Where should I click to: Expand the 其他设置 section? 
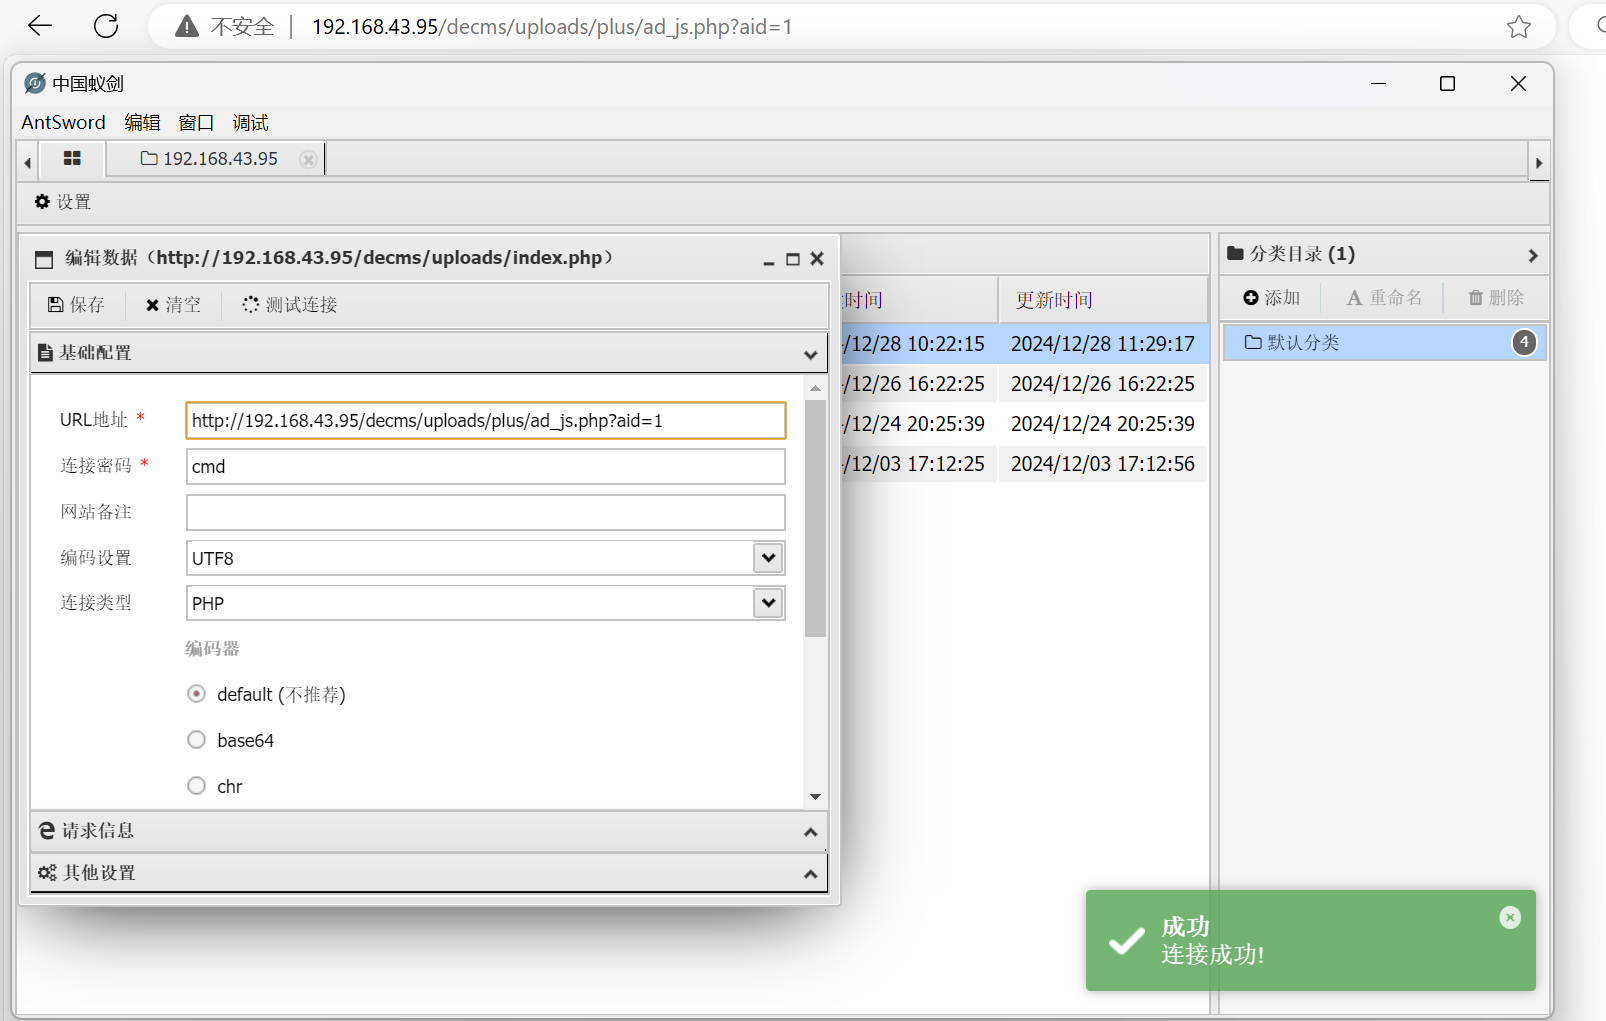pyautogui.click(x=811, y=874)
